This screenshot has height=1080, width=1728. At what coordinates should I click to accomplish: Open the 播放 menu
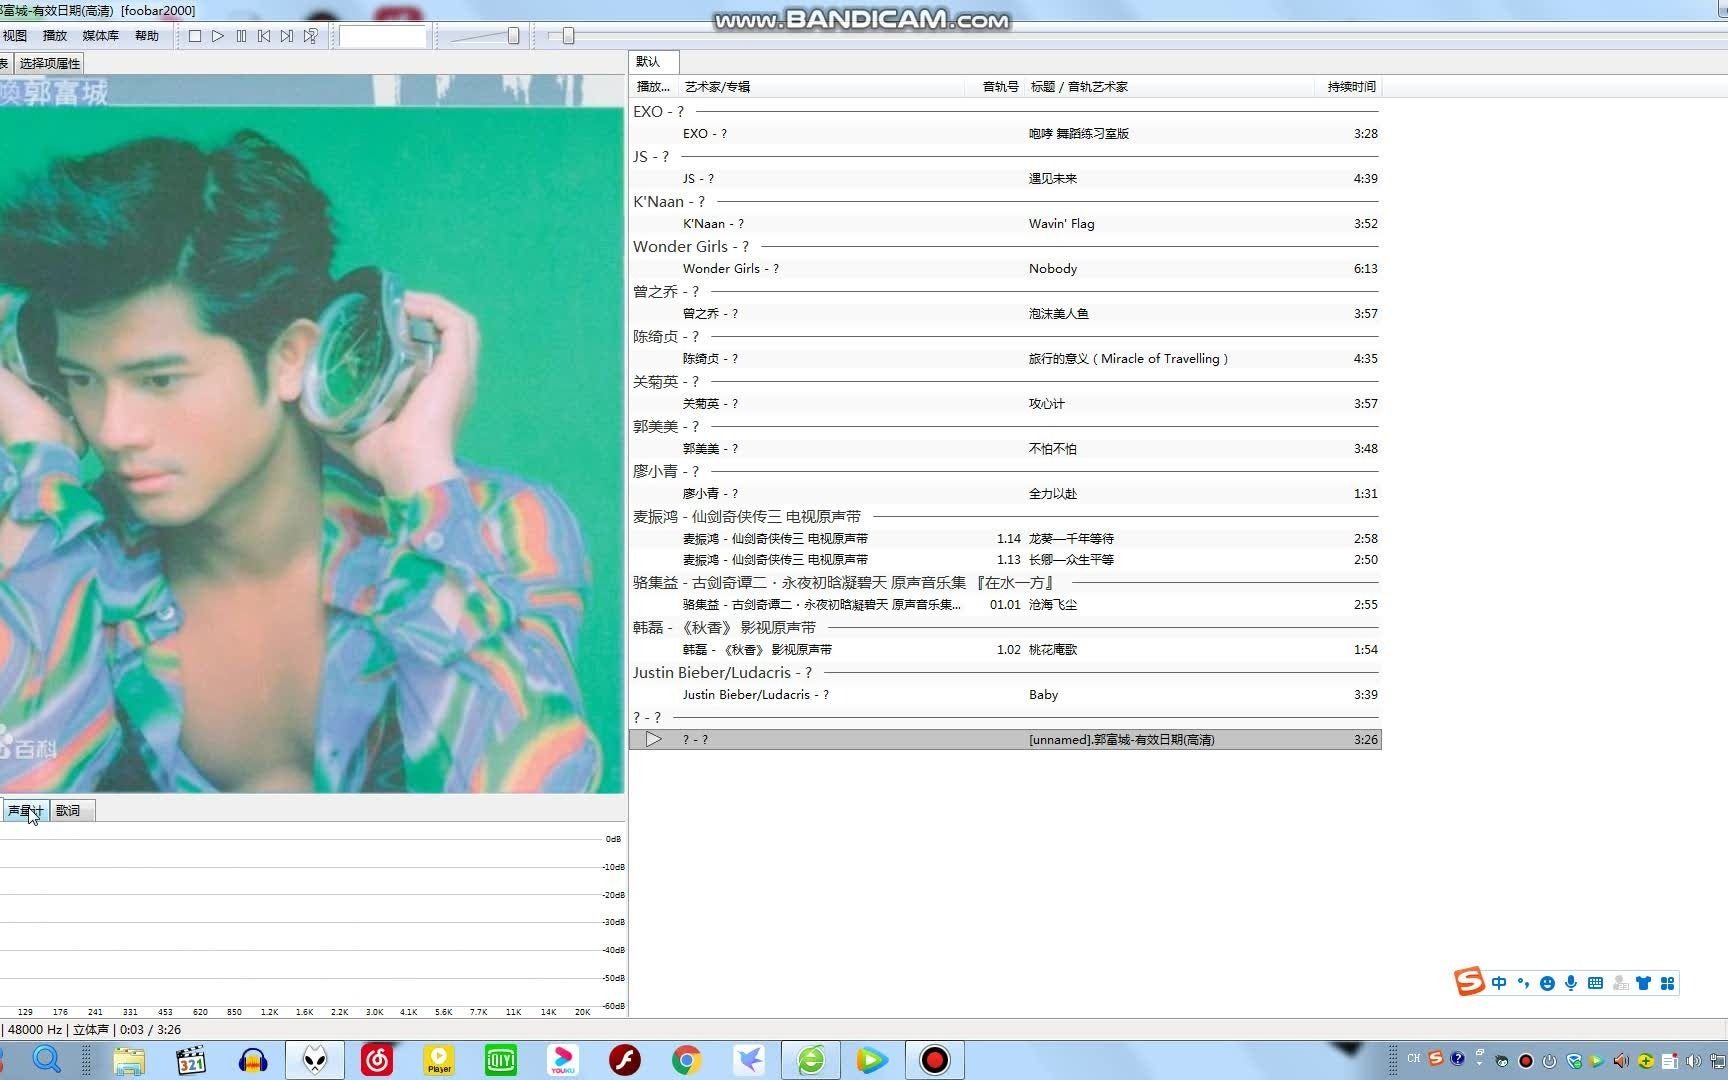(x=55, y=36)
